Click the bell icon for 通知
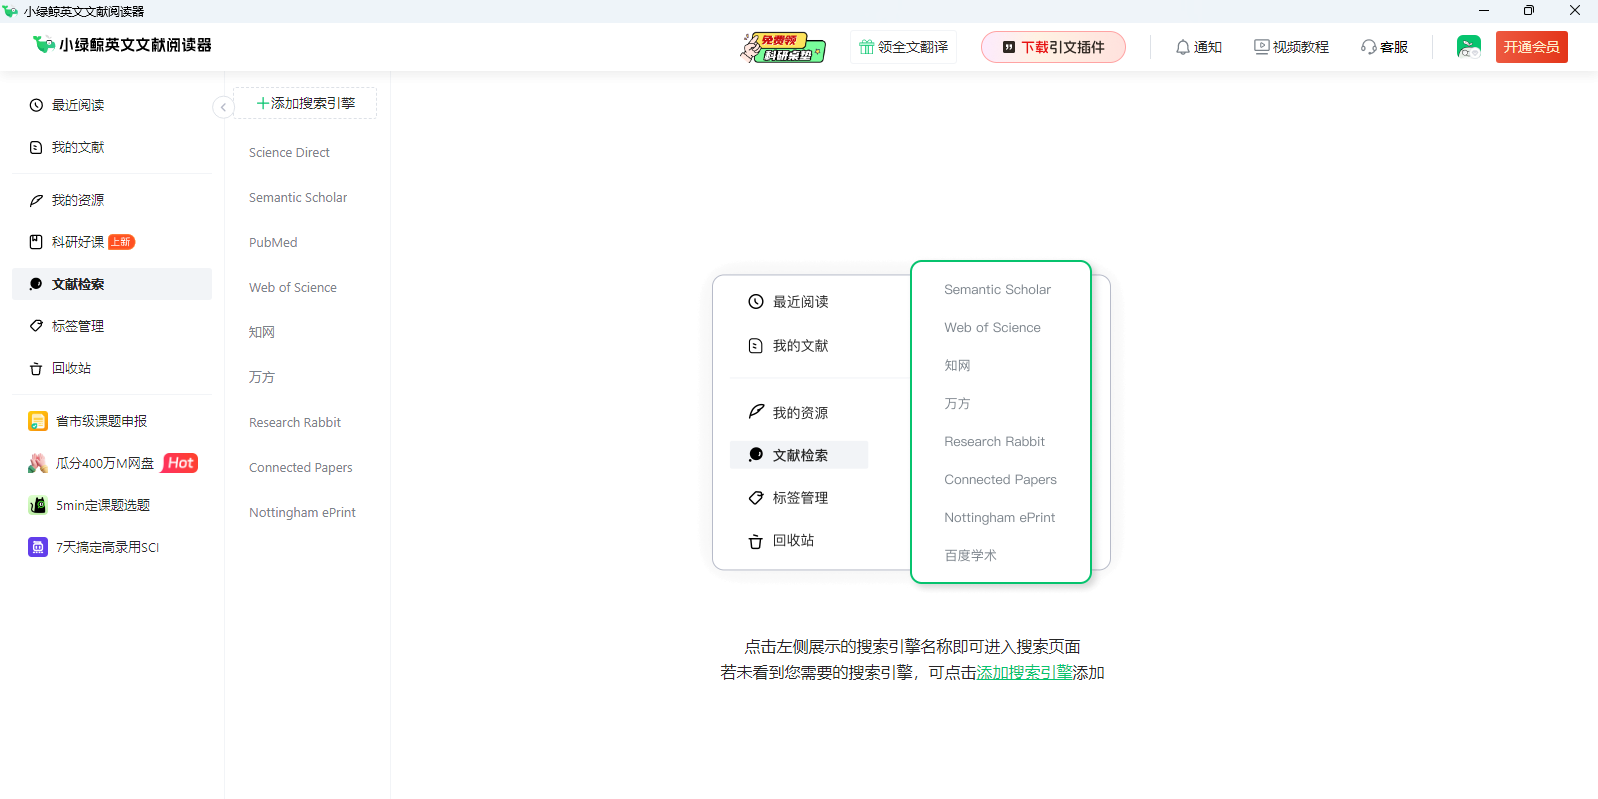 point(1183,47)
